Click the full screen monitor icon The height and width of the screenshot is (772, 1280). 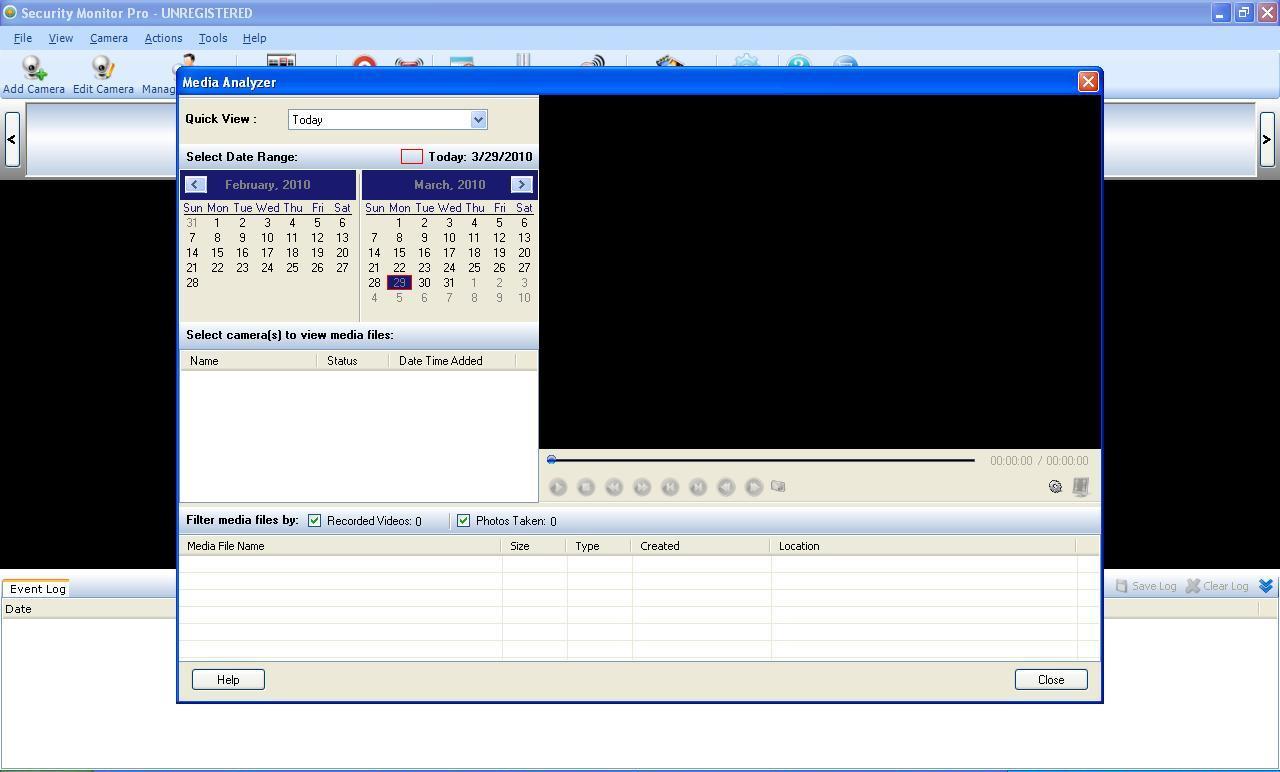pyautogui.click(x=1081, y=487)
